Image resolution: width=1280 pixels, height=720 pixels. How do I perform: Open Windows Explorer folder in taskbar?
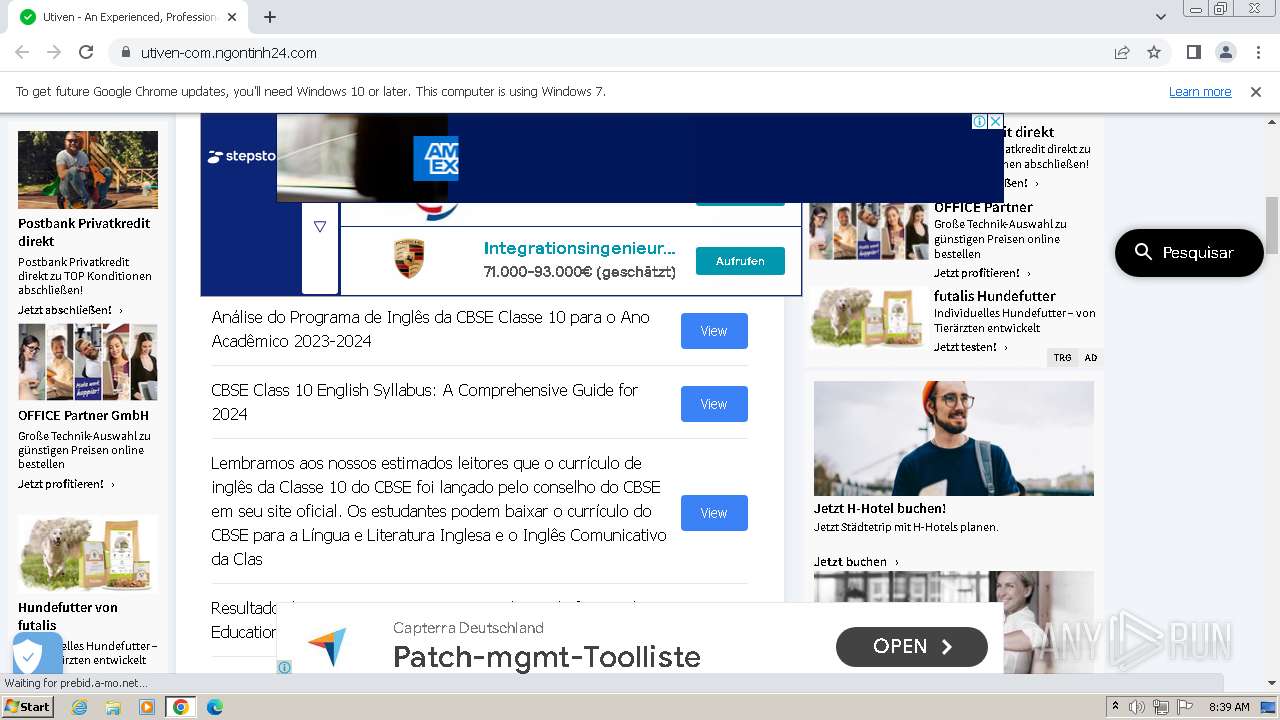coord(113,707)
